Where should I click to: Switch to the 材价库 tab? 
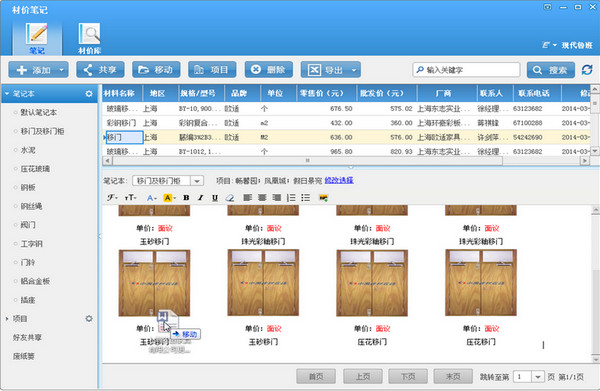click(x=90, y=38)
